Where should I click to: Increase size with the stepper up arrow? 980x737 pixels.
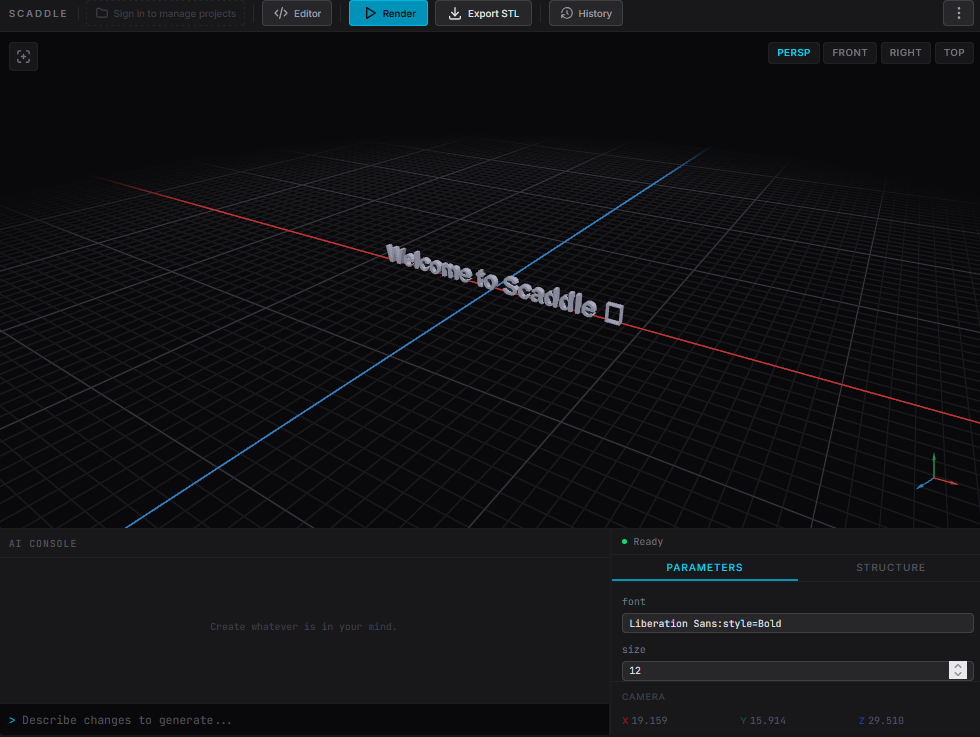pyautogui.click(x=958, y=666)
